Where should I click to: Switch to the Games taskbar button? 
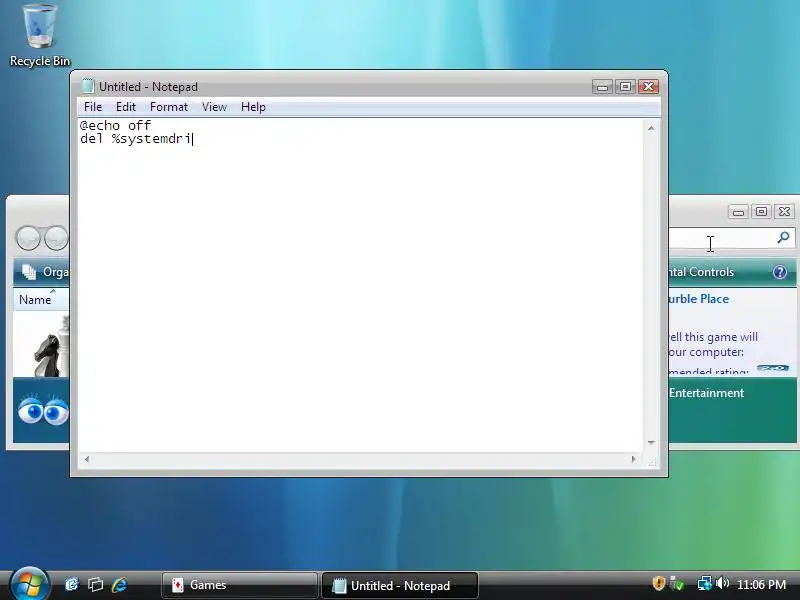coord(239,585)
